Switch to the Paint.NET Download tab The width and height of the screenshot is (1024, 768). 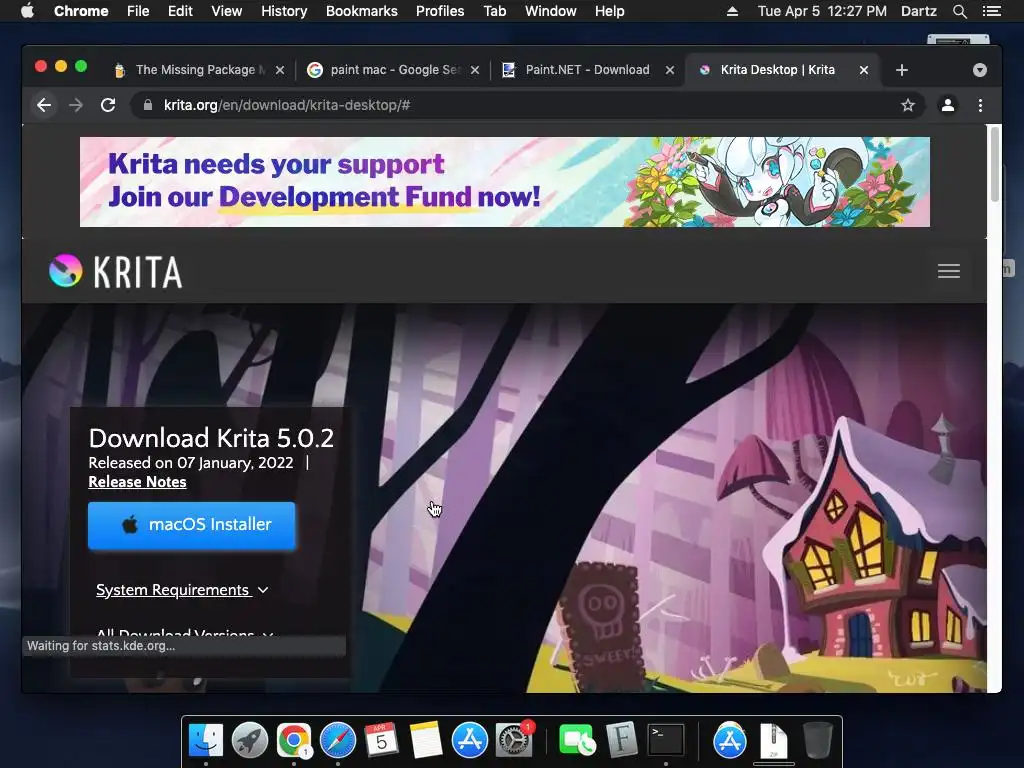586,70
